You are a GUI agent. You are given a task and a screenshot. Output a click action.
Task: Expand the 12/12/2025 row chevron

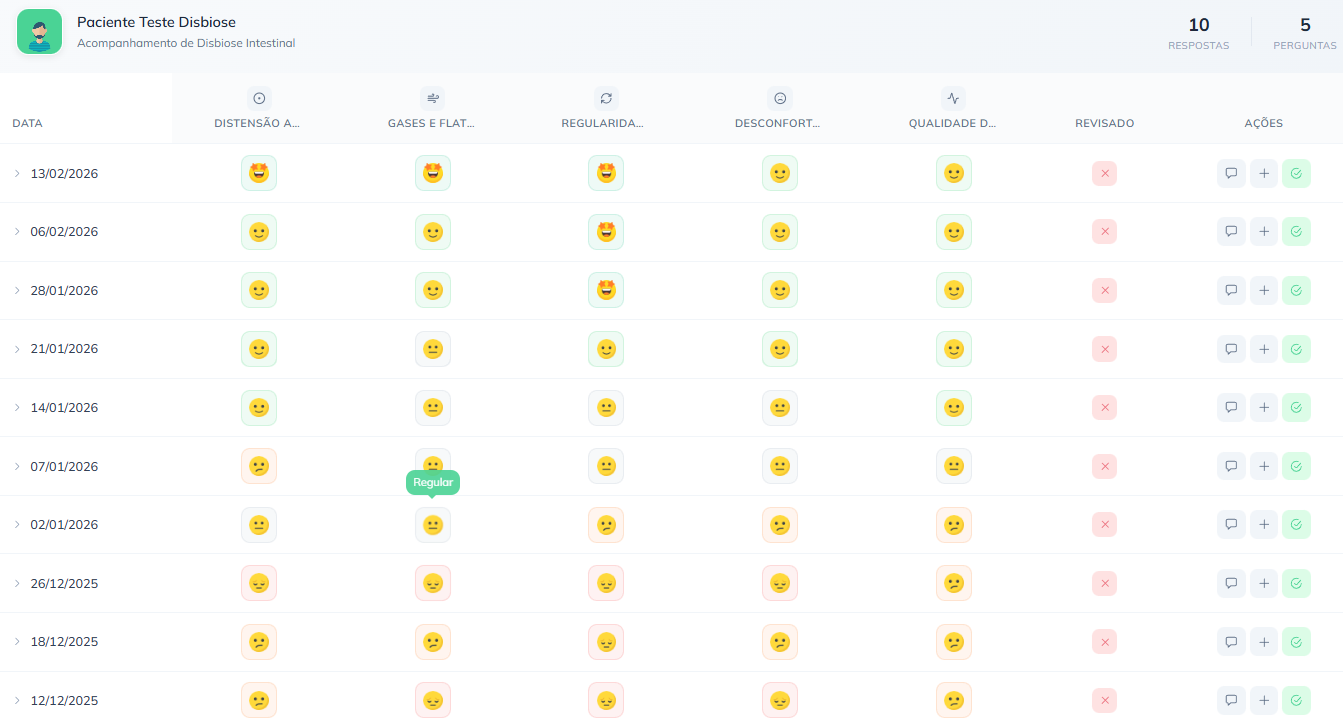pyautogui.click(x=17, y=700)
